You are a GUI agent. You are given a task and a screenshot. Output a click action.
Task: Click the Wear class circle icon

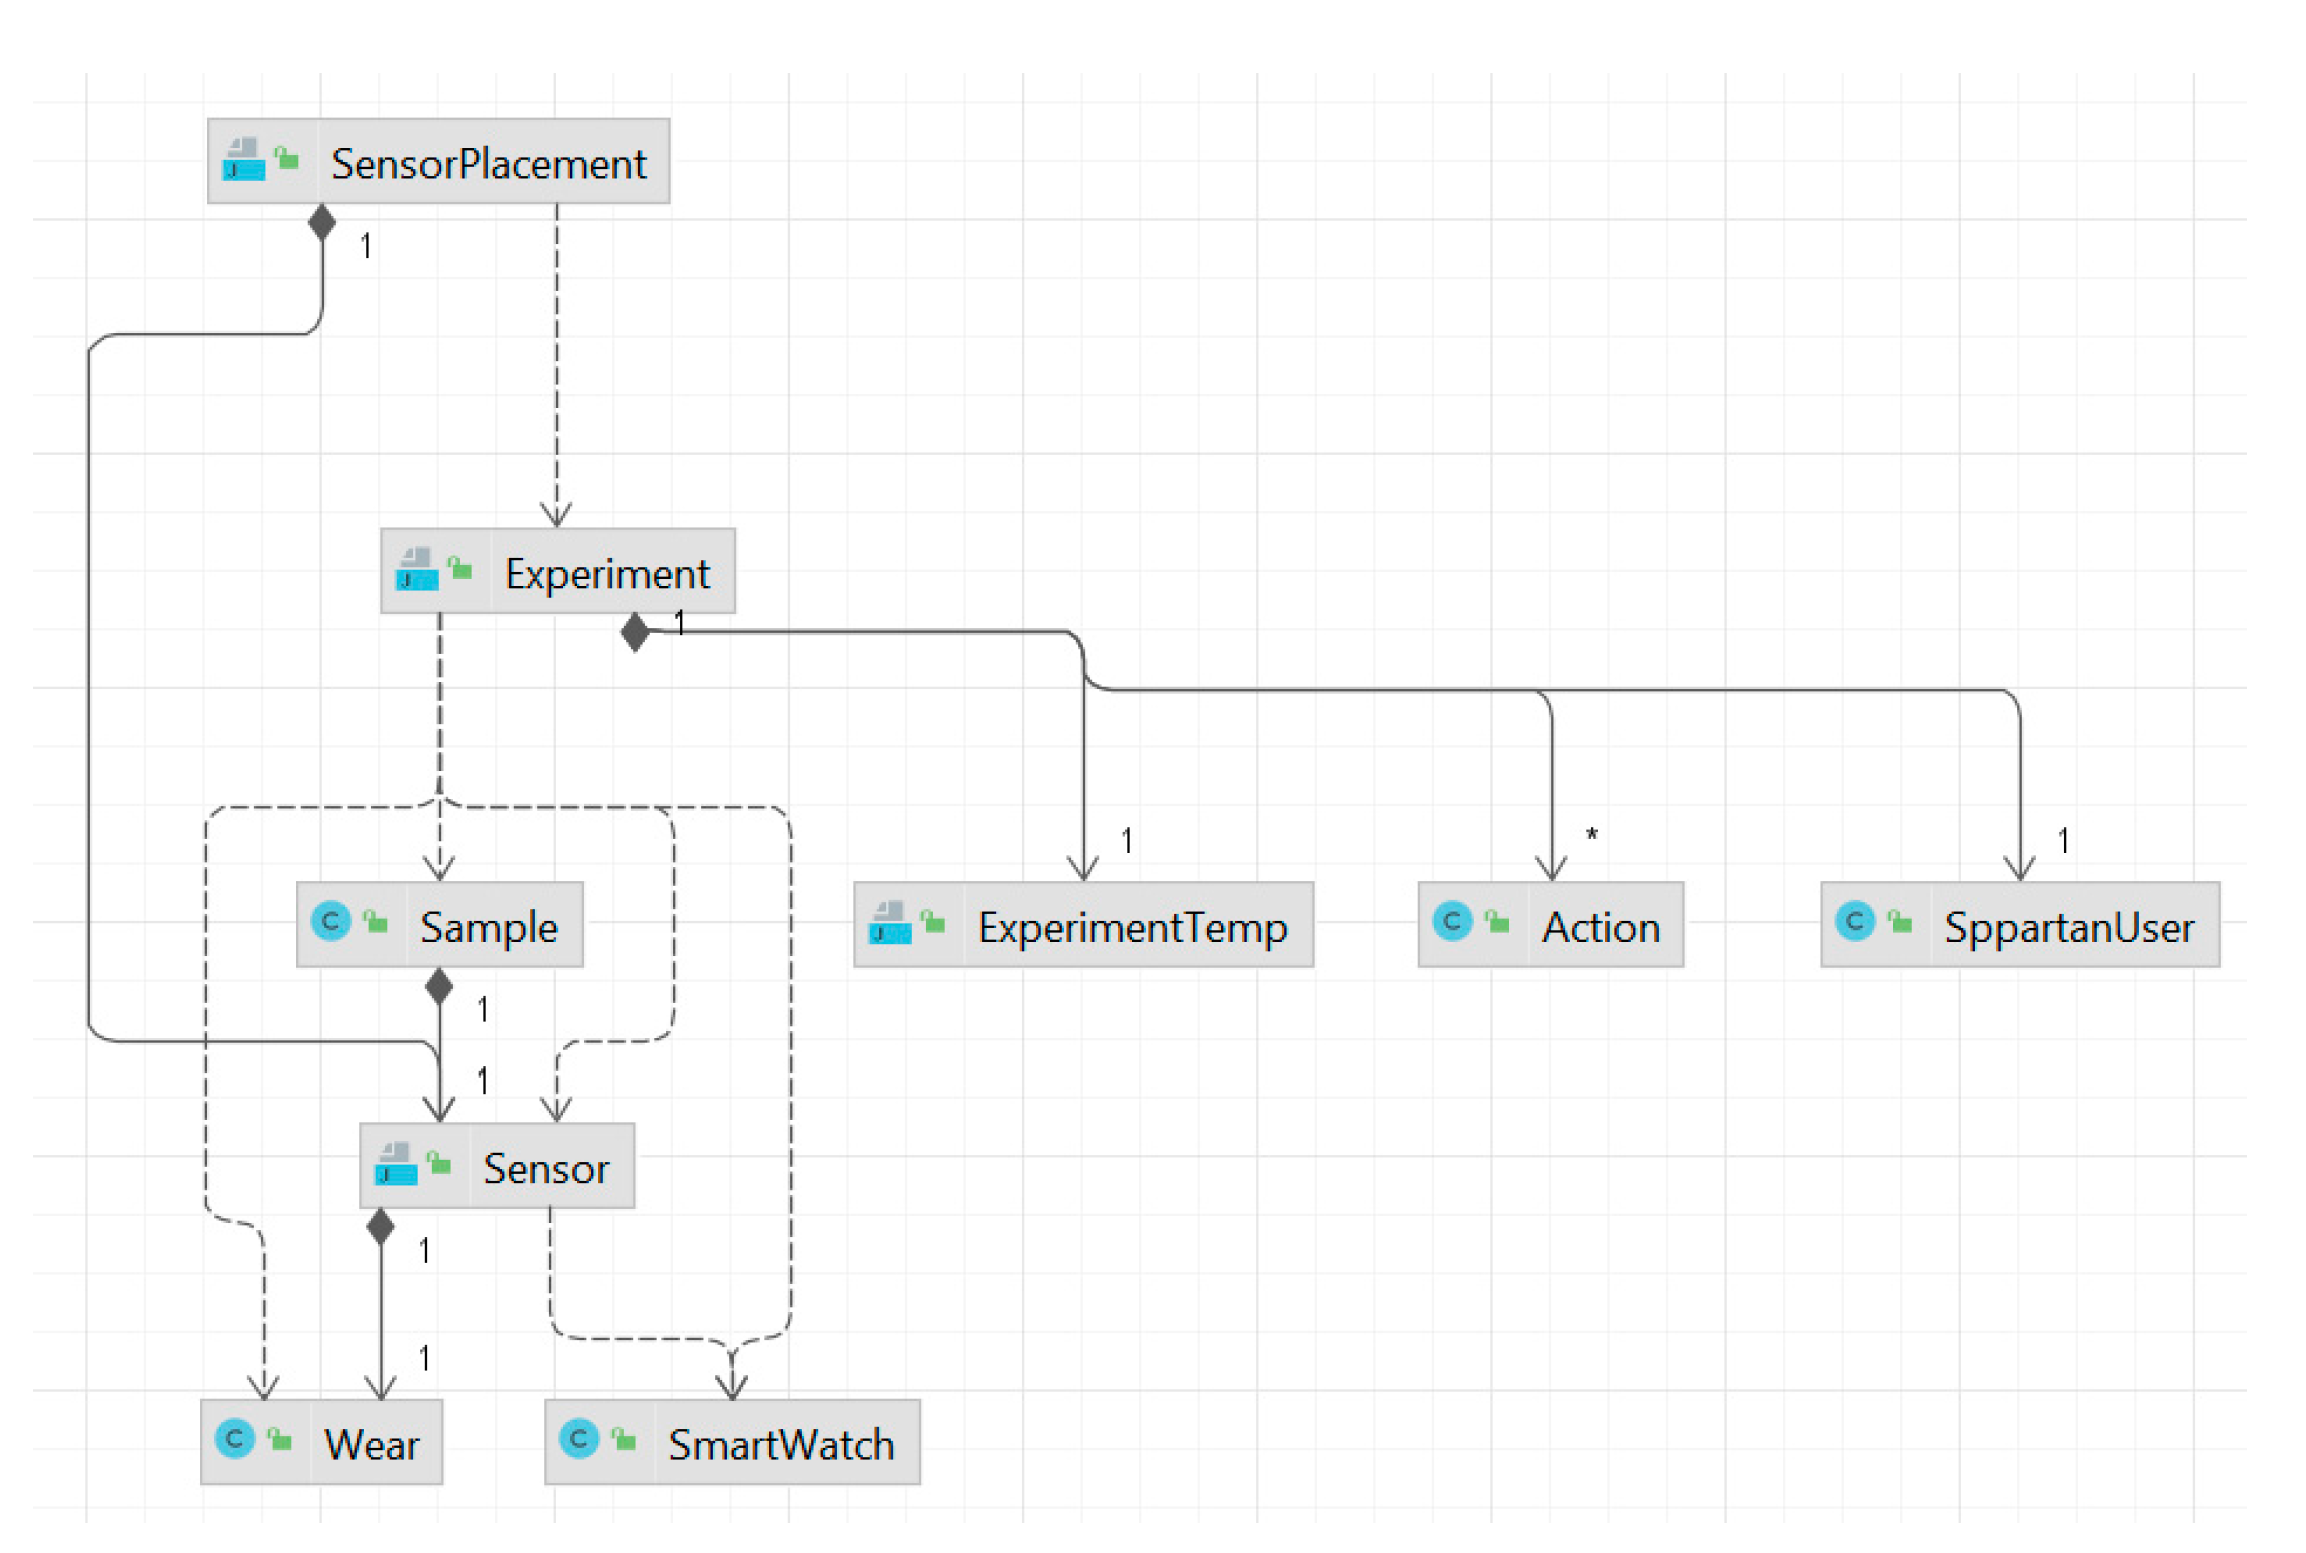[235, 1439]
